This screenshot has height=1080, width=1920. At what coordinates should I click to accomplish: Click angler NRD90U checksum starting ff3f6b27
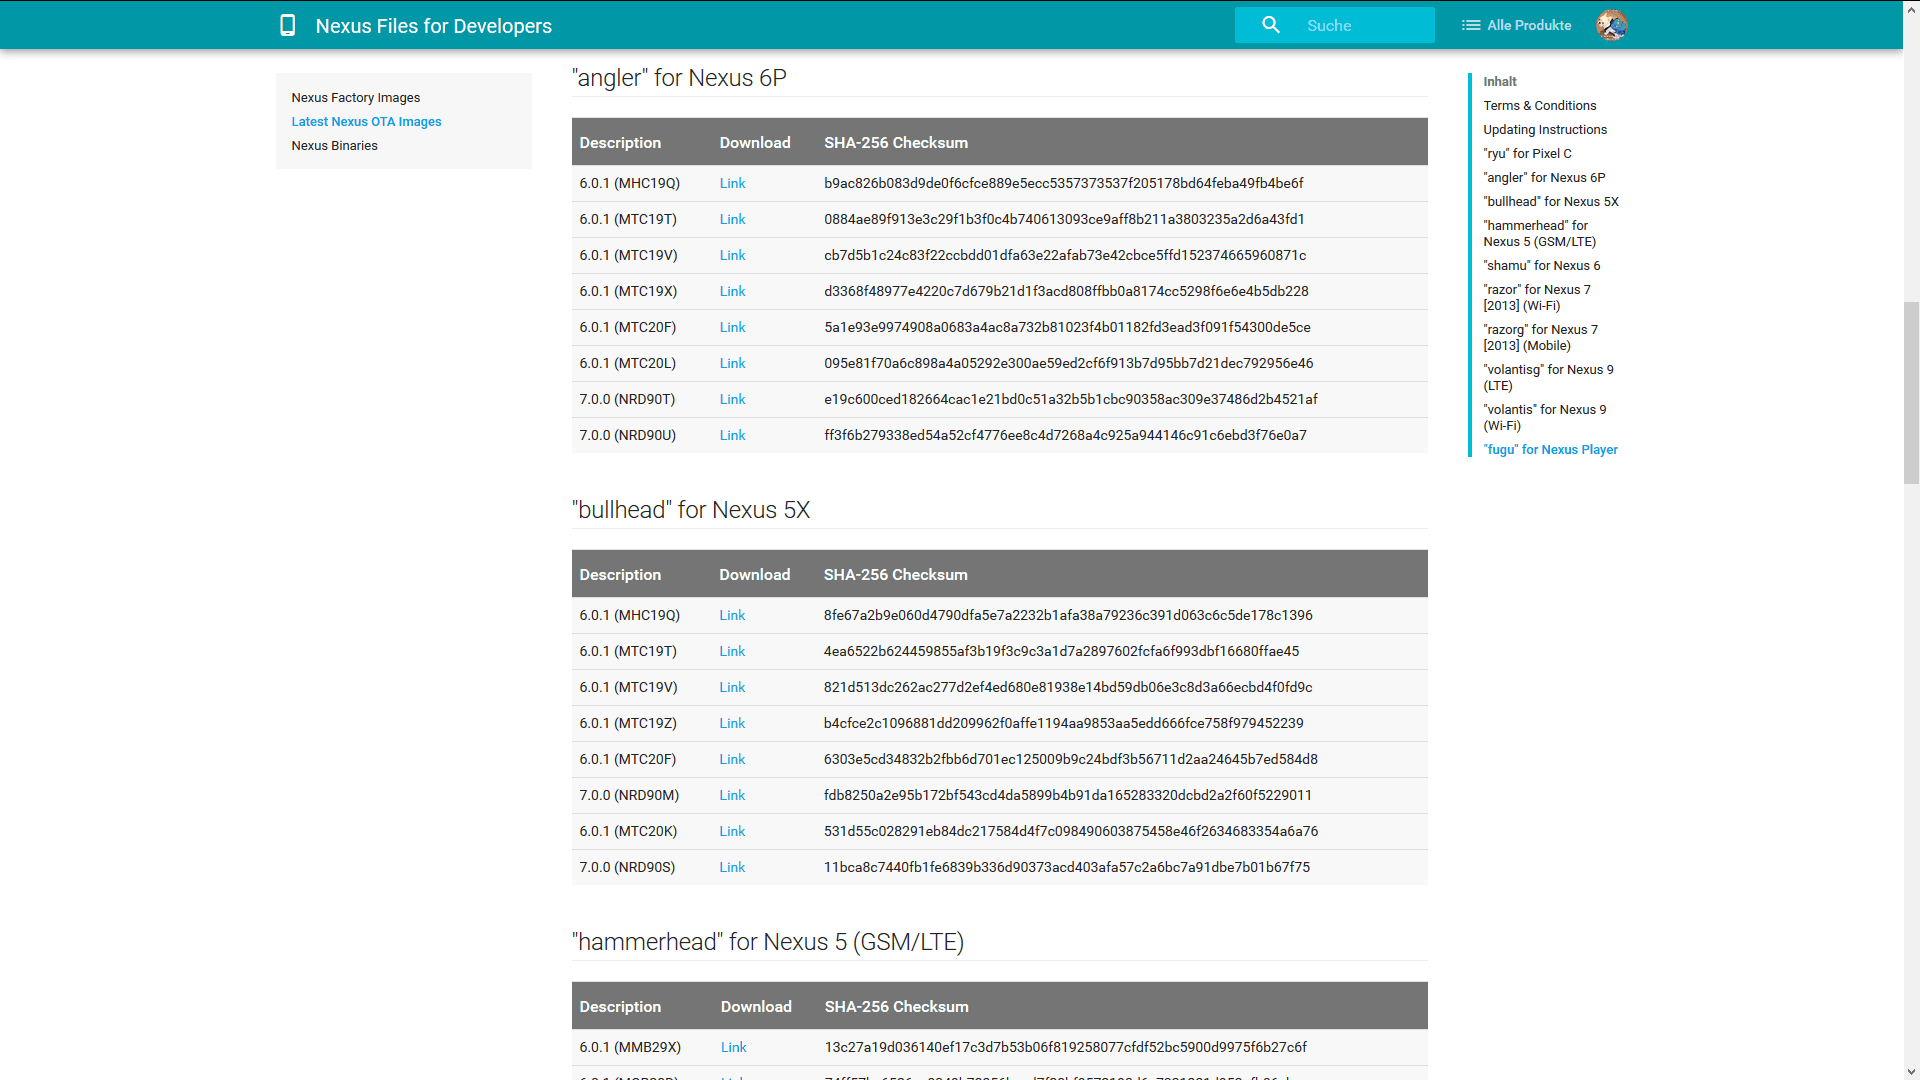[x=1065, y=435]
